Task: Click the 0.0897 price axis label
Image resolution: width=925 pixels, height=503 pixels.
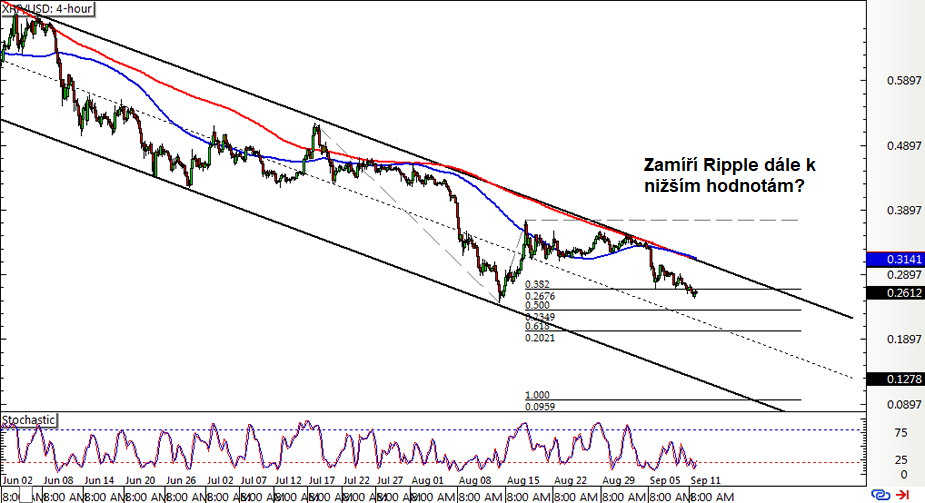Action: click(x=904, y=405)
